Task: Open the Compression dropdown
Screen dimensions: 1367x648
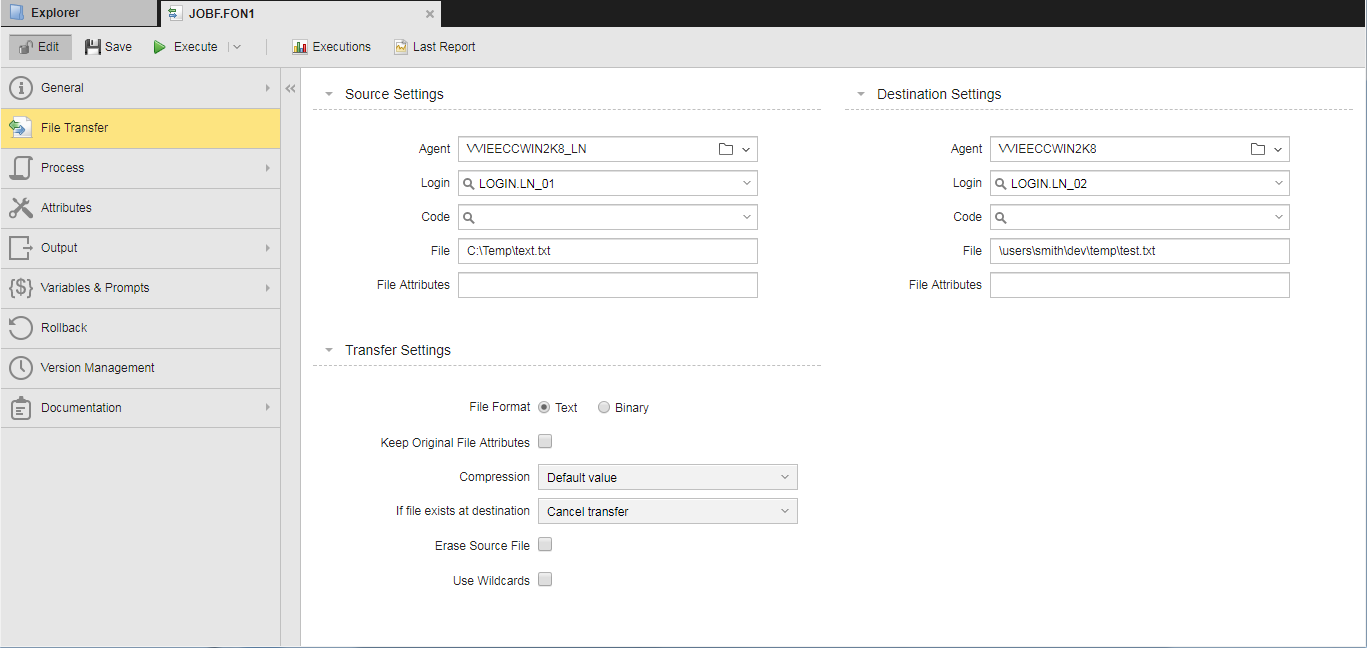Action: pyautogui.click(x=668, y=477)
